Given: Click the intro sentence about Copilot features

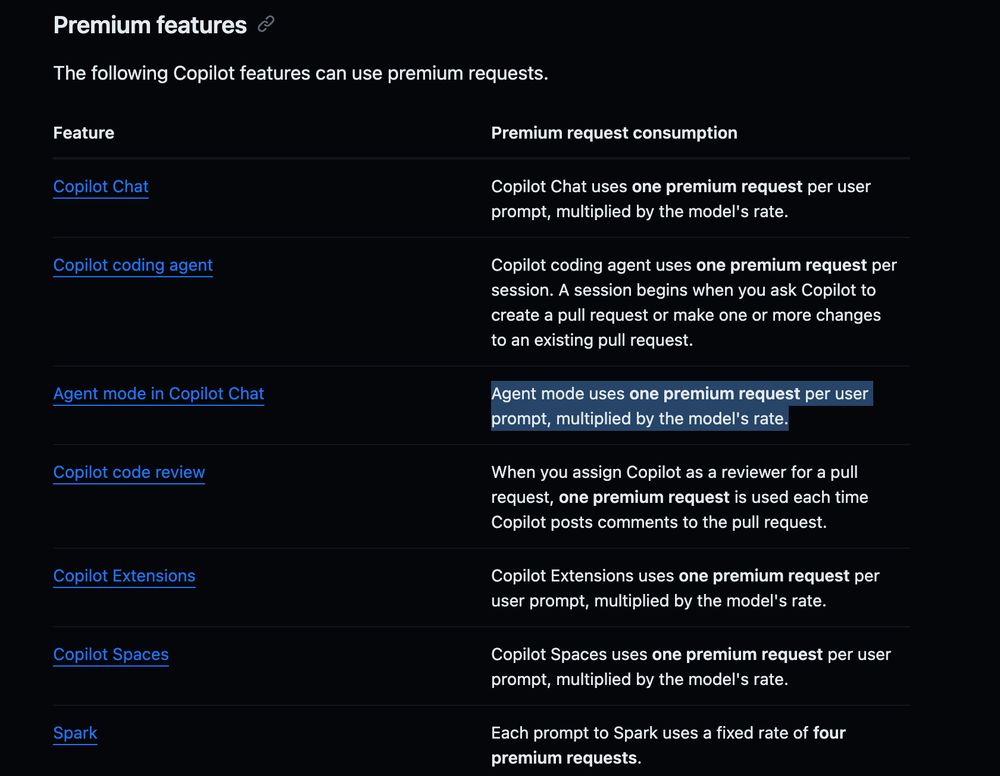Looking at the screenshot, I should pyautogui.click(x=300, y=73).
